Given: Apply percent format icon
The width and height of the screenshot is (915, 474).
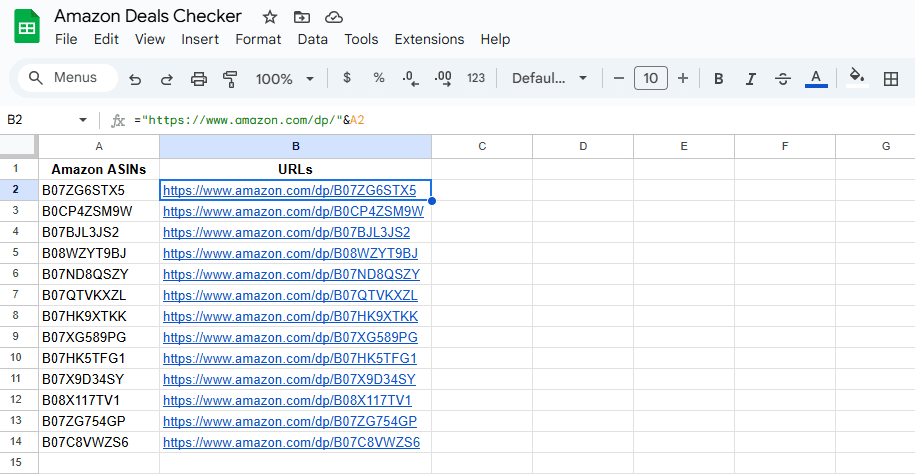Looking at the screenshot, I should coord(379,78).
